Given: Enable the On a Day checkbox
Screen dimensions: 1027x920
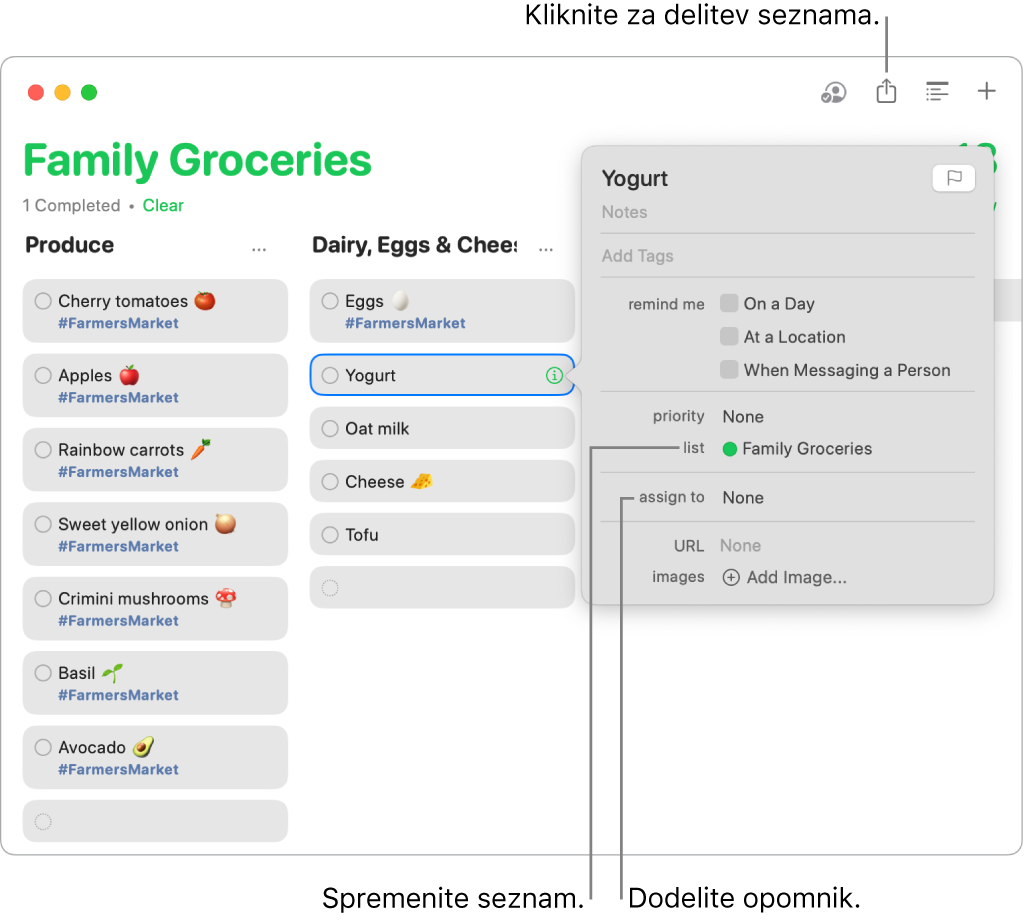Looking at the screenshot, I should coord(729,304).
